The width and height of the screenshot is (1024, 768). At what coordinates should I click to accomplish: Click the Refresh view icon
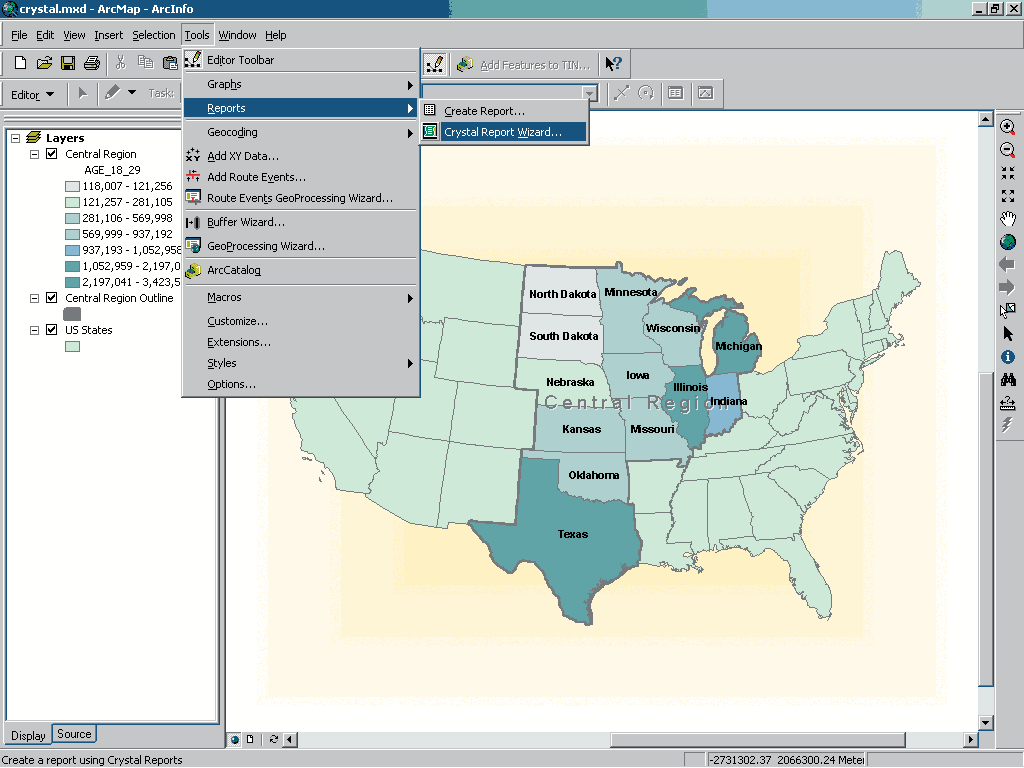click(x=274, y=739)
